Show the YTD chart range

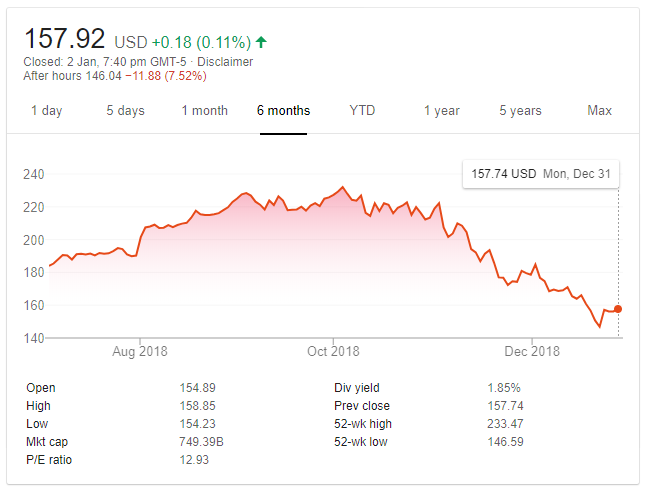362,110
